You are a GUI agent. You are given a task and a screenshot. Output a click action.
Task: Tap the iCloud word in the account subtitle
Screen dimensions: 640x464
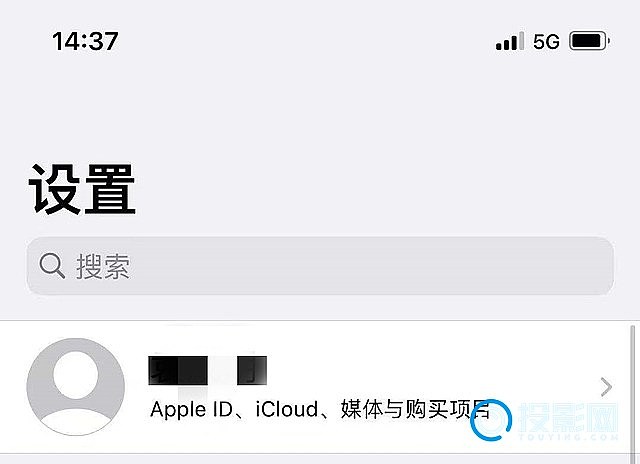coord(287,409)
